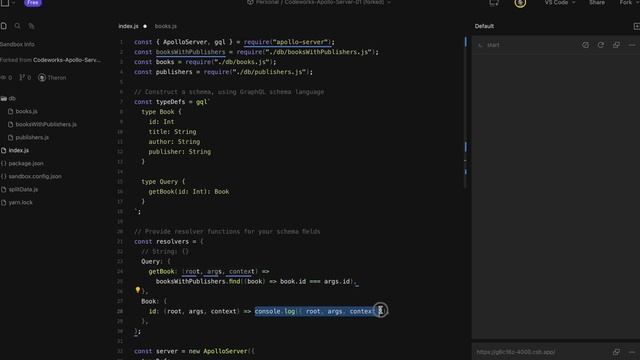Click the selected console.log text on line 28
This screenshot has width=640, height=360.
point(316,311)
